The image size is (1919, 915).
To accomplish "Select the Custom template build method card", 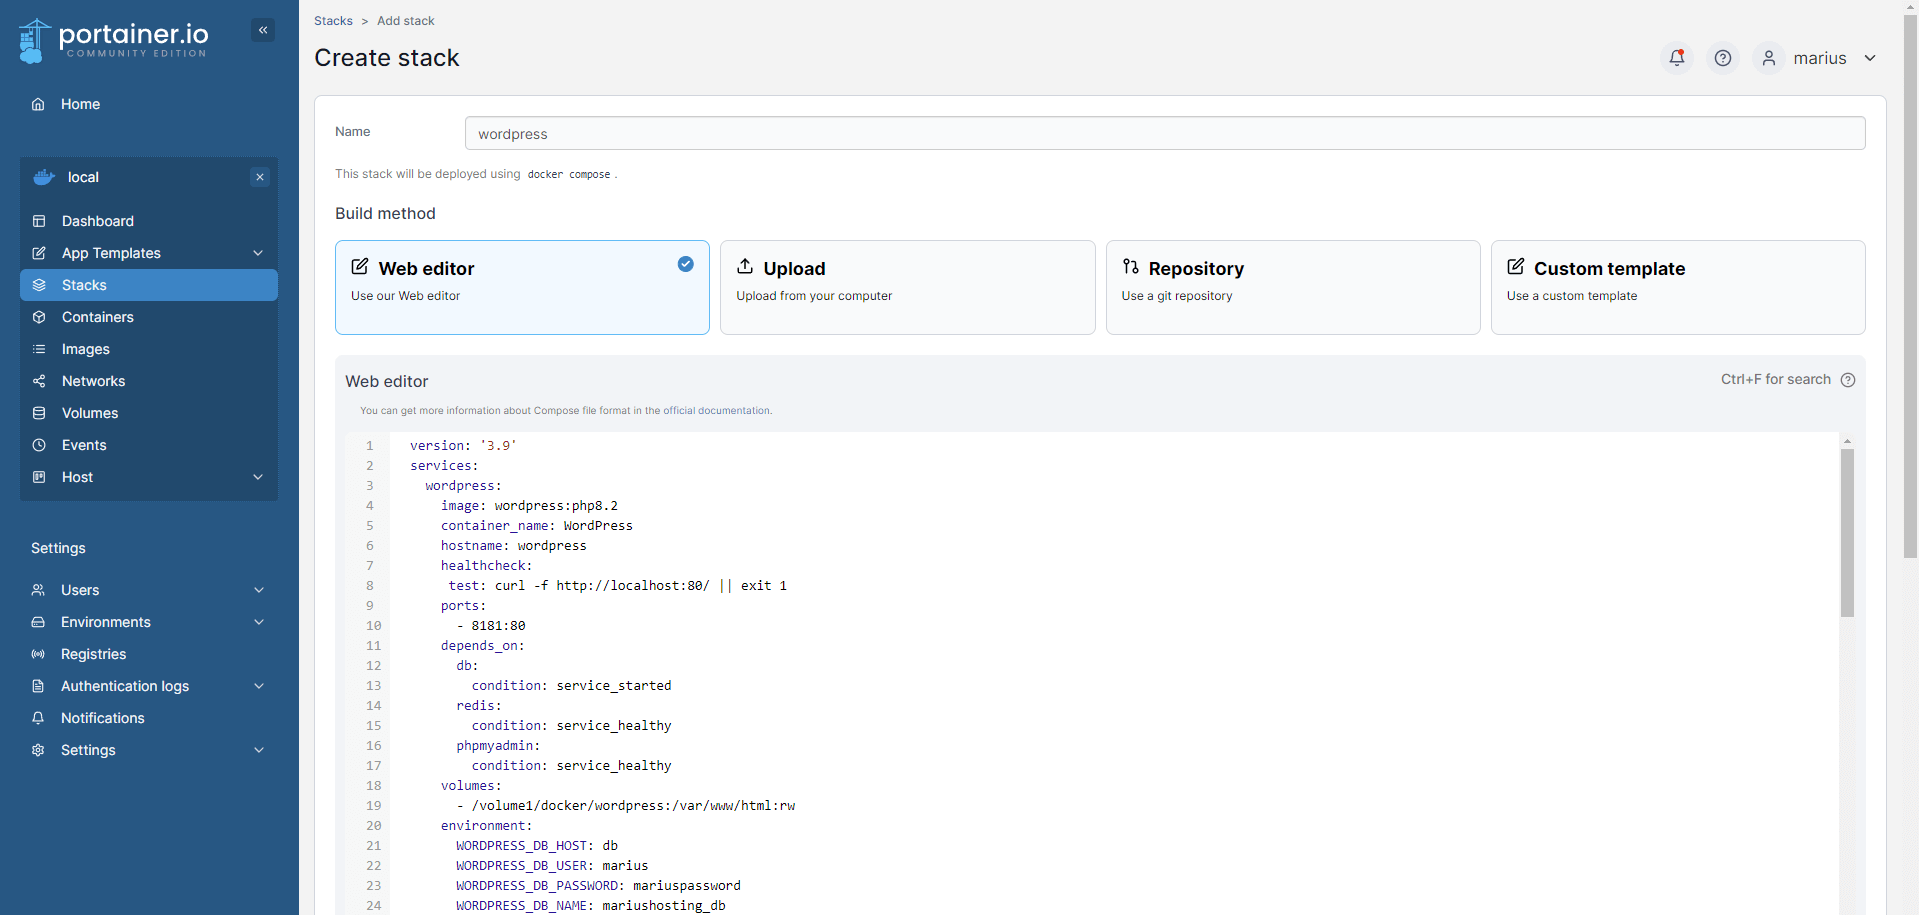I will (x=1678, y=287).
